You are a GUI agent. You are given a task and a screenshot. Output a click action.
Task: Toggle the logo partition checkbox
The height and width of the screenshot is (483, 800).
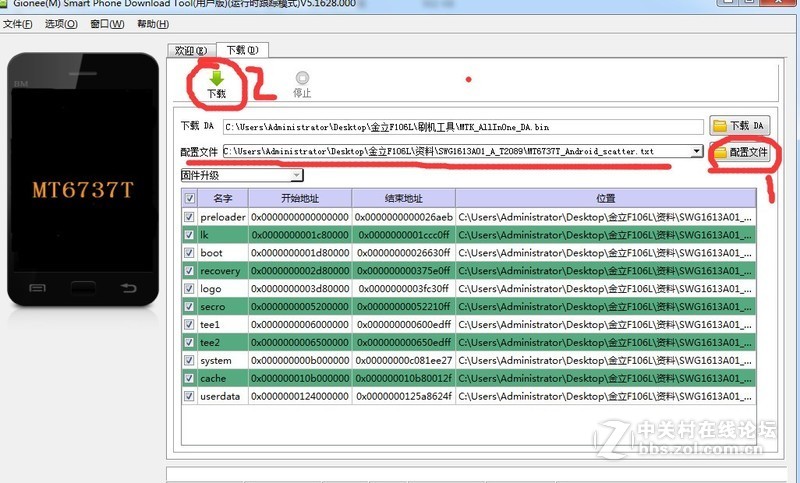(189, 288)
